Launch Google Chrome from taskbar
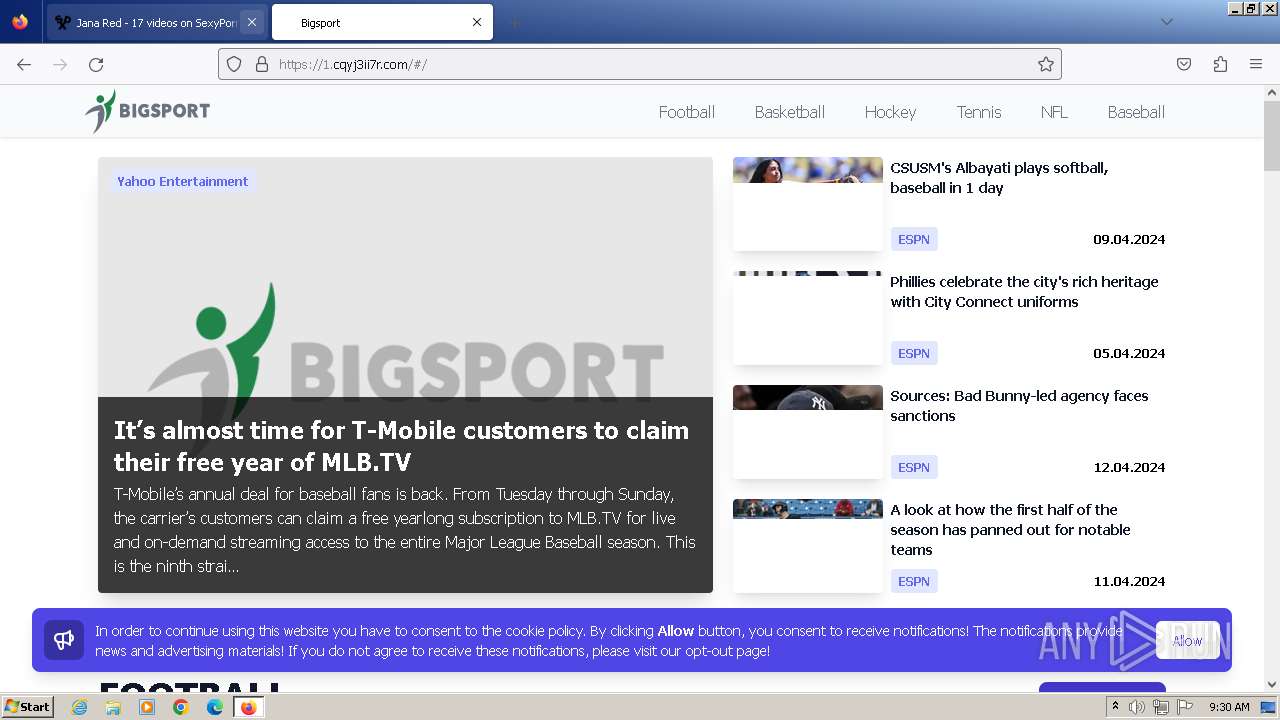Viewport: 1280px width, 720px height. (181, 707)
